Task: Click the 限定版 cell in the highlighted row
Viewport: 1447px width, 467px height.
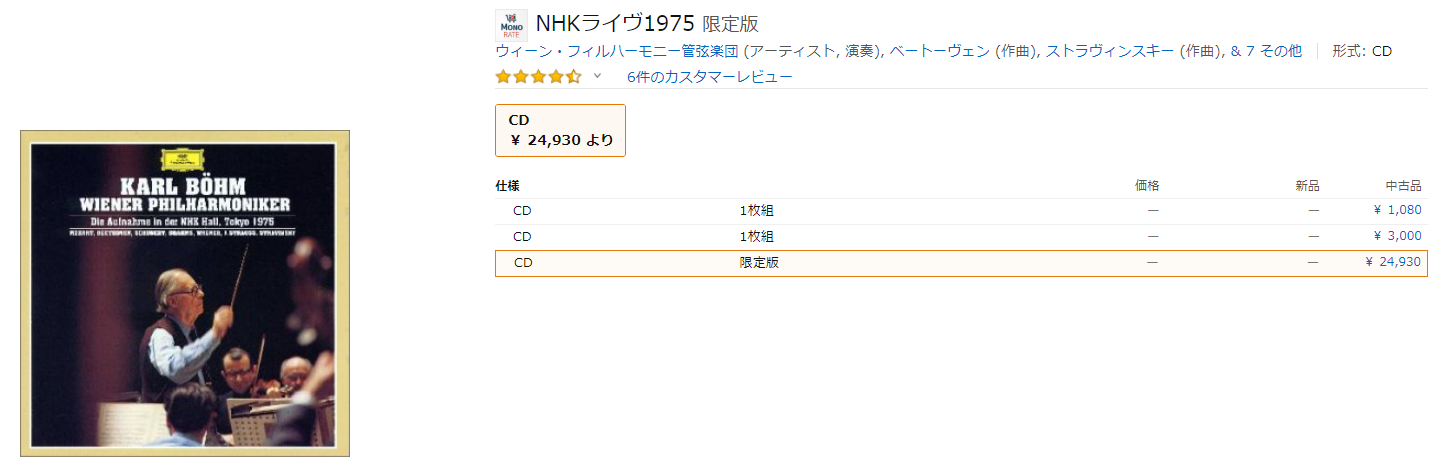Action: 759,262
